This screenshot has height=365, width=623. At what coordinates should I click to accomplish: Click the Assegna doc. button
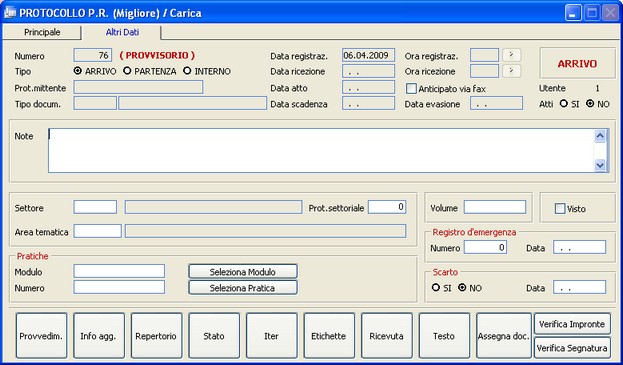[x=504, y=336]
